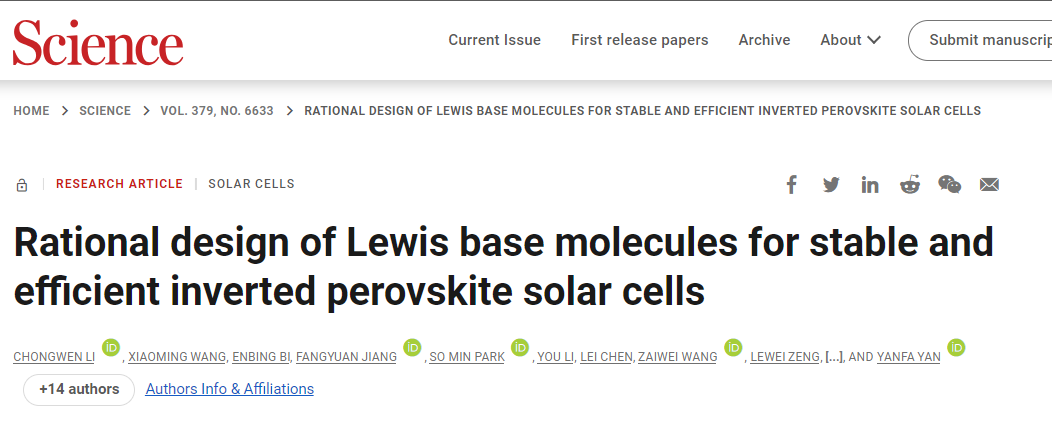Viewport: 1052px width, 423px height.
Task: Navigate to Vol. 379, No. 6633 breadcrumb
Action: [217, 111]
